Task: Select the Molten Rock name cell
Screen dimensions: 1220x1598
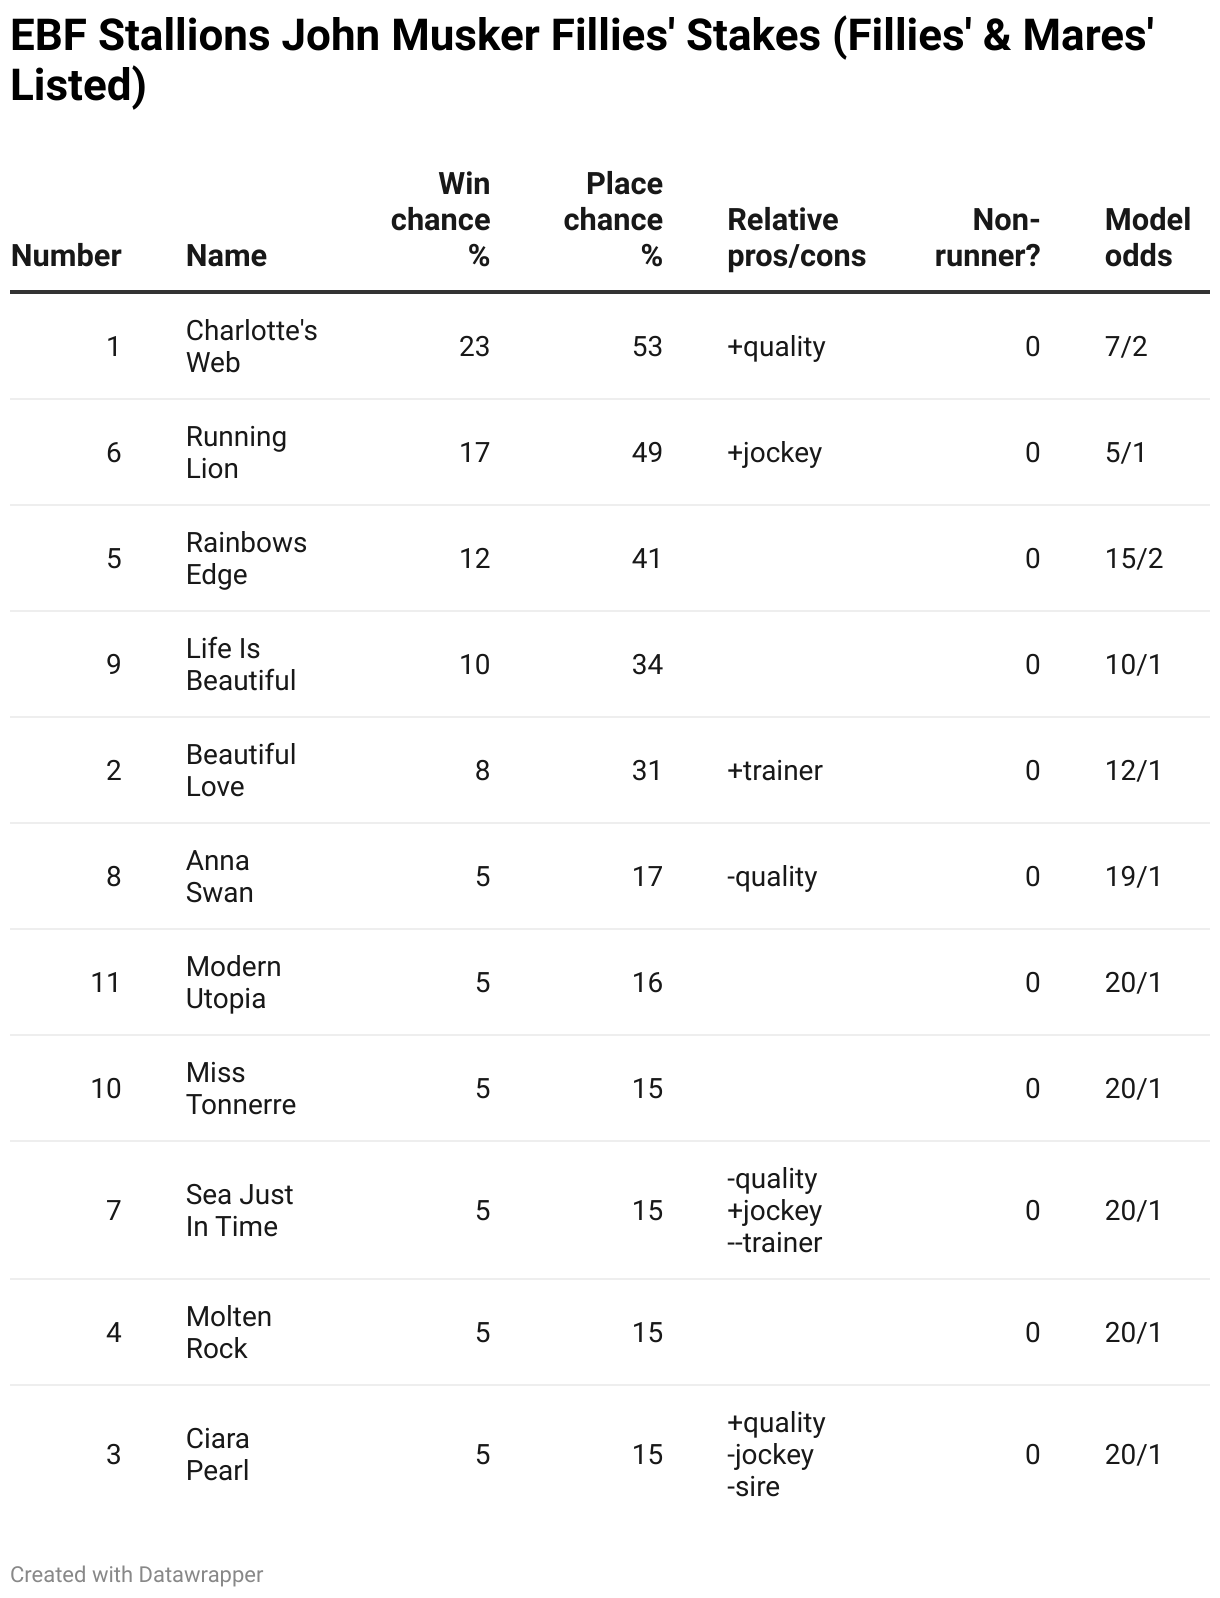Action: pos(229,1332)
